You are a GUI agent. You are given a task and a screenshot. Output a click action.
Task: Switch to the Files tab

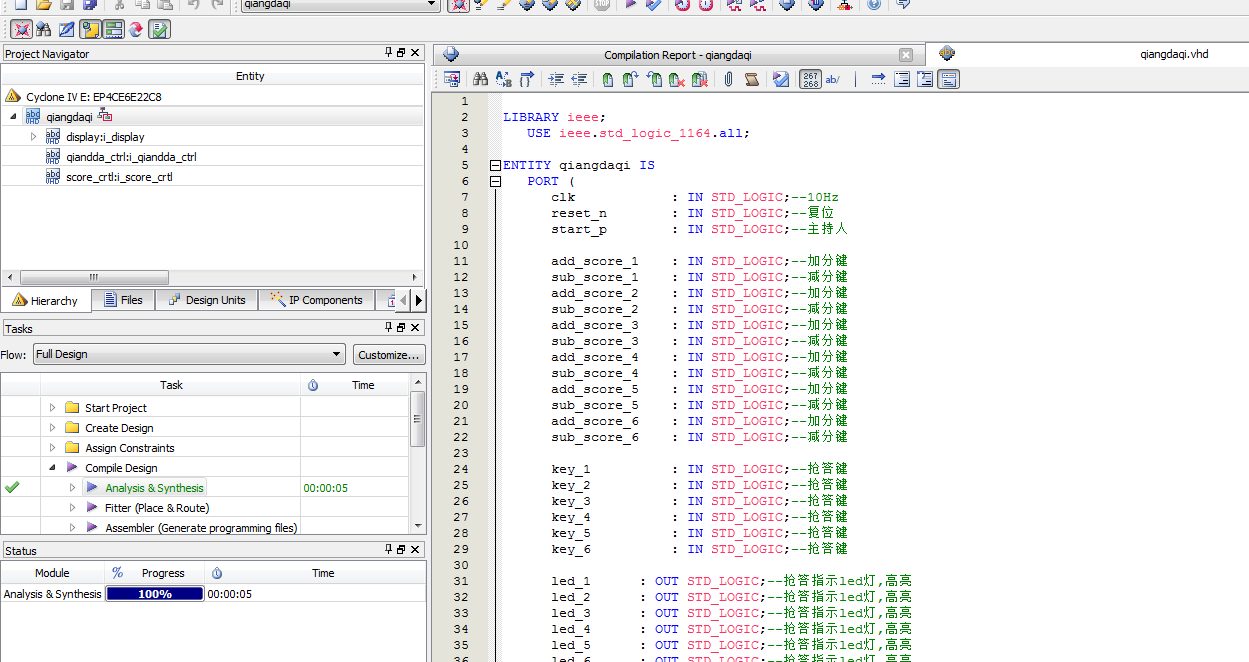(123, 300)
